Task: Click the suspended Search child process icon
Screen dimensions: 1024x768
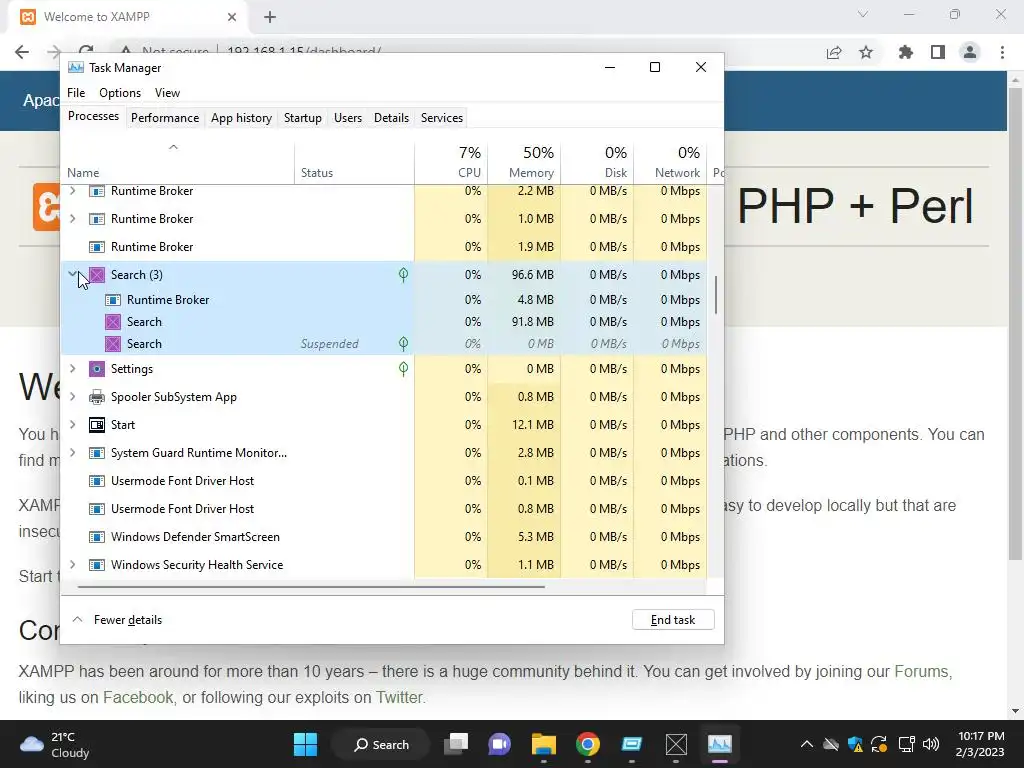Action: tap(113, 344)
